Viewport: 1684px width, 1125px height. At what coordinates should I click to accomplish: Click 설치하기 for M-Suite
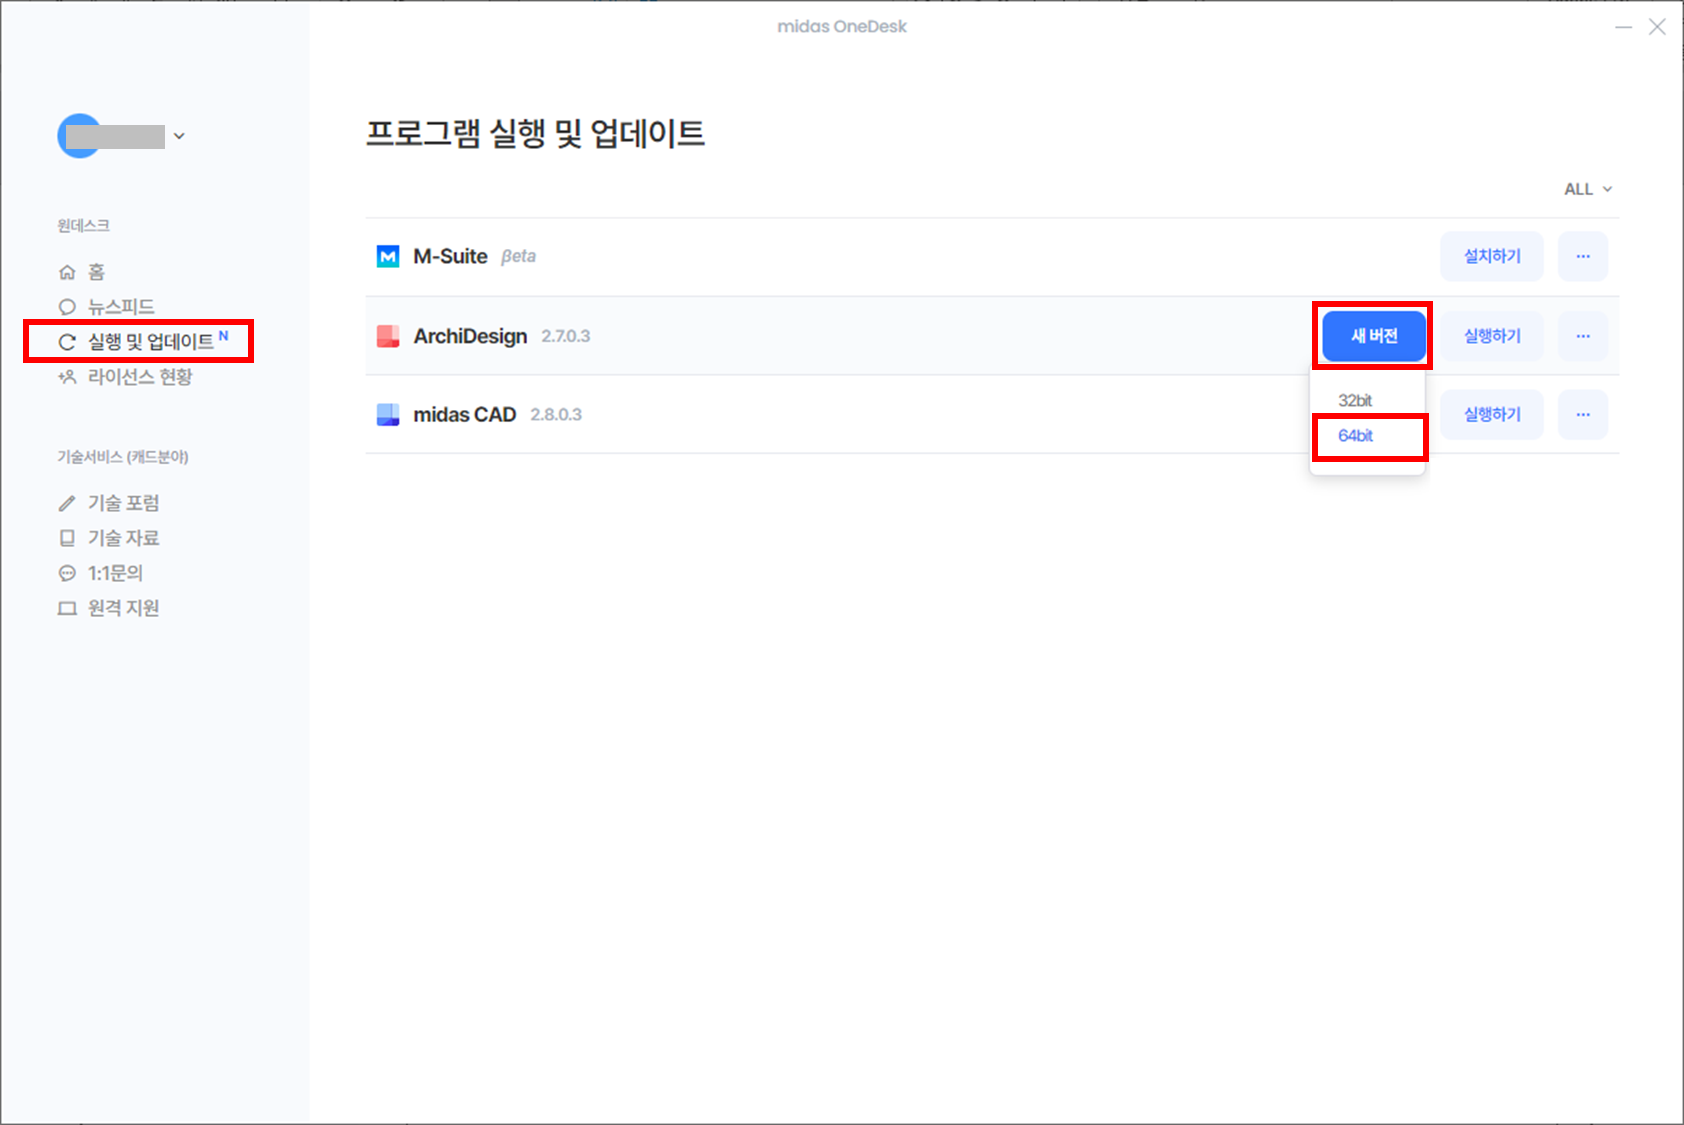[1492, 256]
